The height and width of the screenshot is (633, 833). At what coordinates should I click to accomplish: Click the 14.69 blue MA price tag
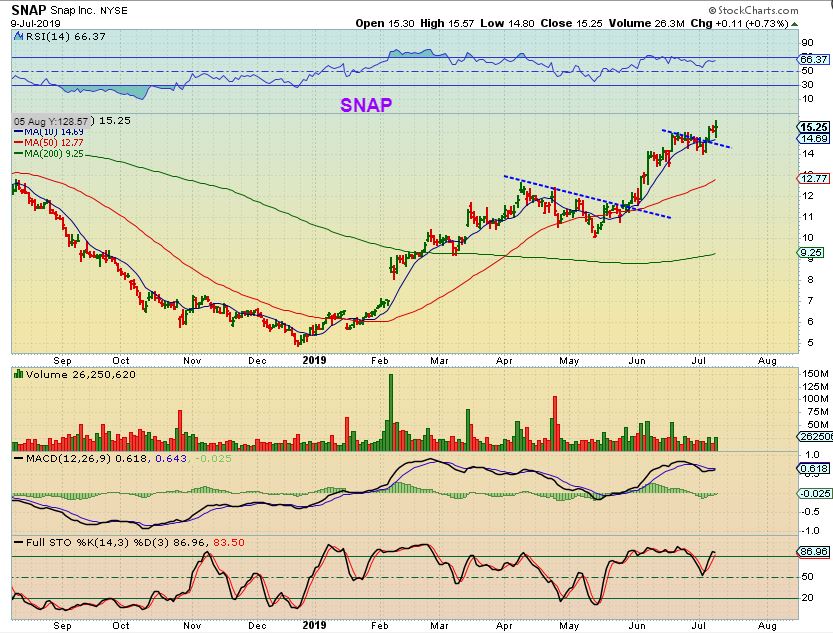813,139
